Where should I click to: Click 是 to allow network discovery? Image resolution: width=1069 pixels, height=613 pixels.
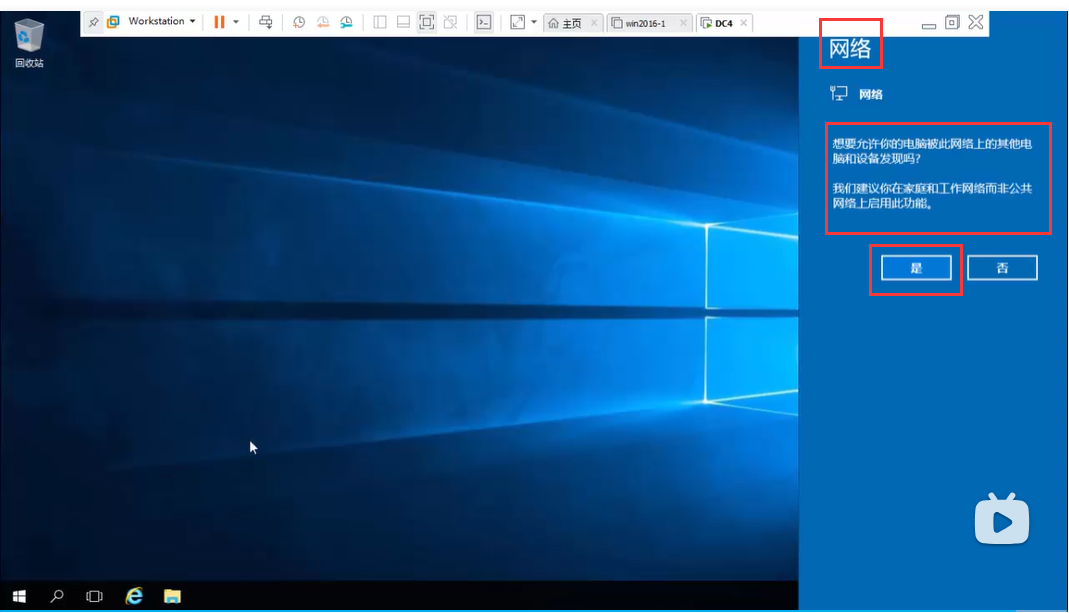[x=916, y=268]
